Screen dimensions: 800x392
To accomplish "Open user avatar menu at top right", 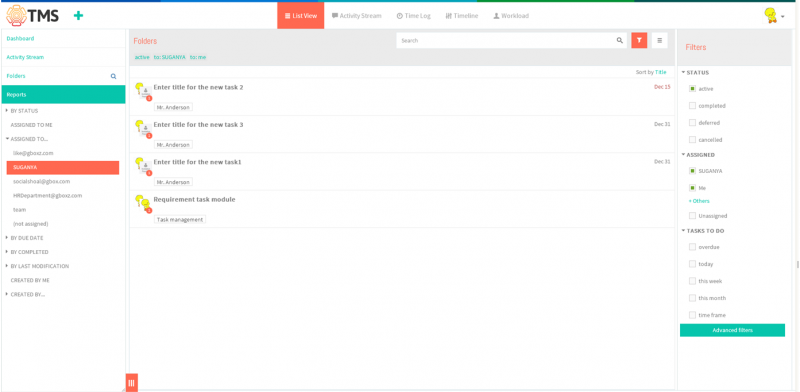I will pos(773,16).
